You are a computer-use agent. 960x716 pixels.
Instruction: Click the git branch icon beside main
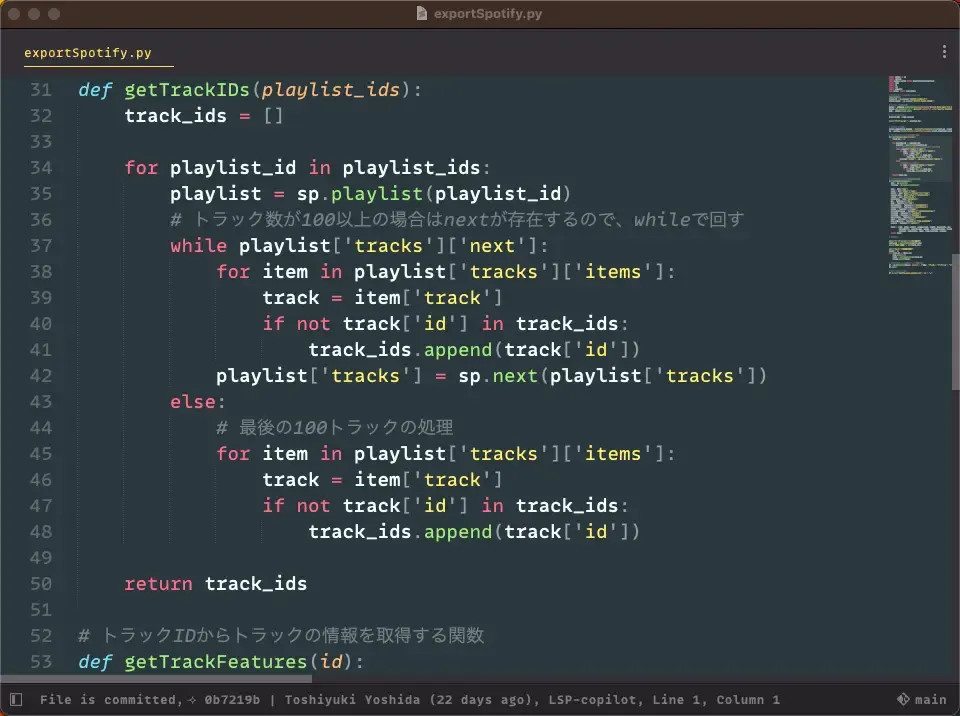click(x=902, y=699)
